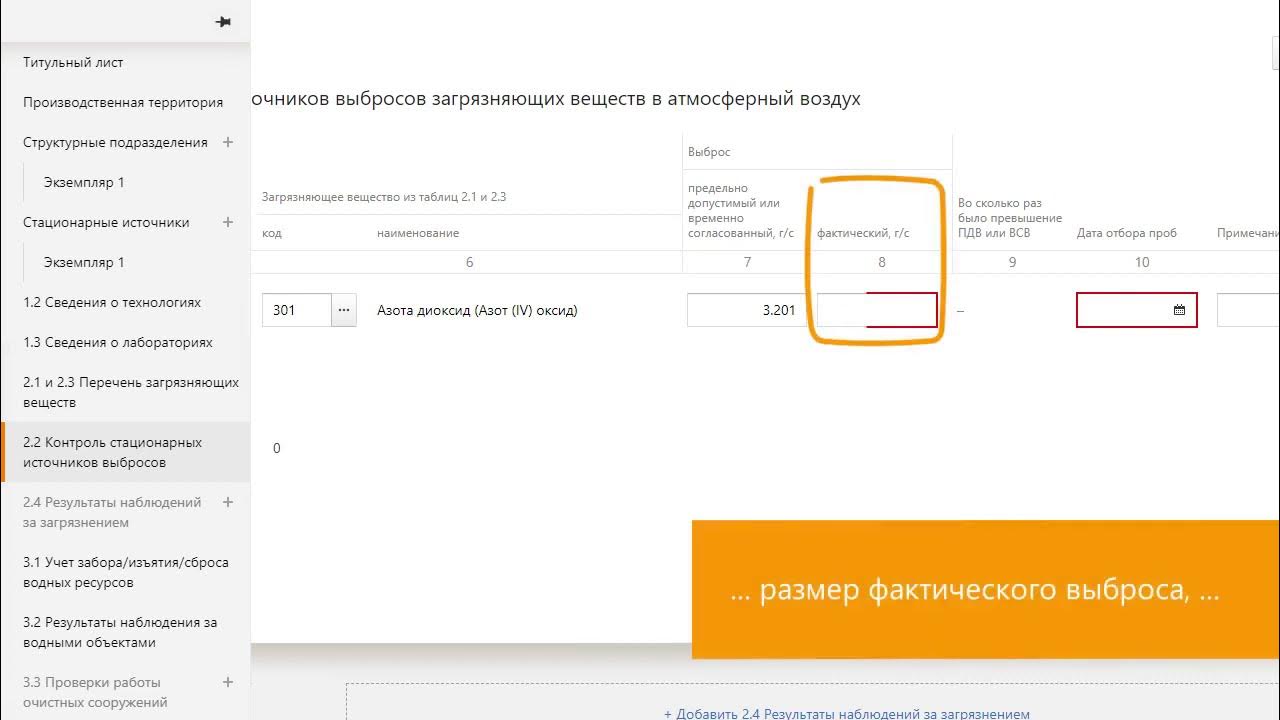Go to 1.3 Сведения о лабораториях

pos(118,342)
